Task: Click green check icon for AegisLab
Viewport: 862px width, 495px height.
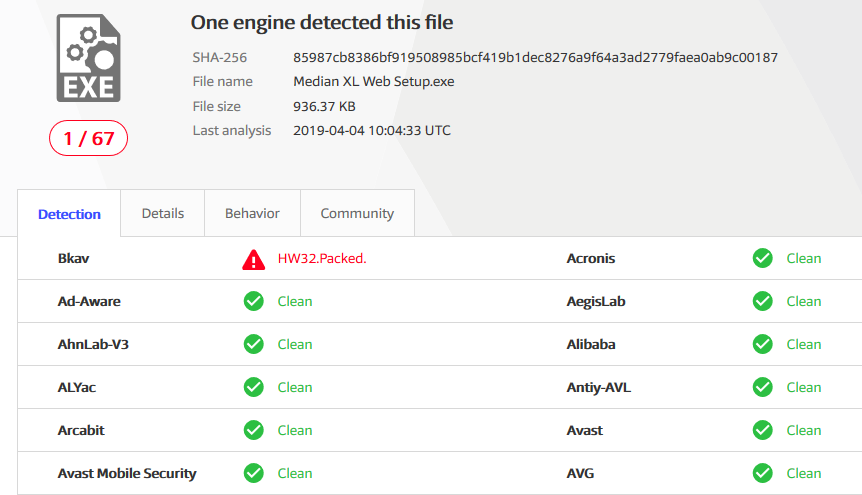Action: pos(762,301)
